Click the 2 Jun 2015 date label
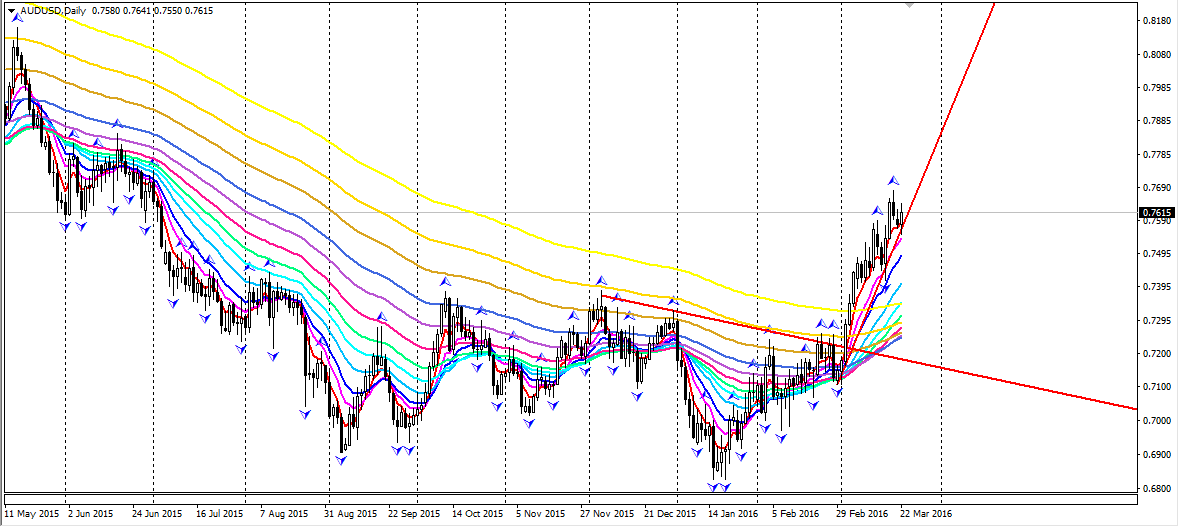The width and height of the screenshot is (1179, 527). tap(90, 514)
